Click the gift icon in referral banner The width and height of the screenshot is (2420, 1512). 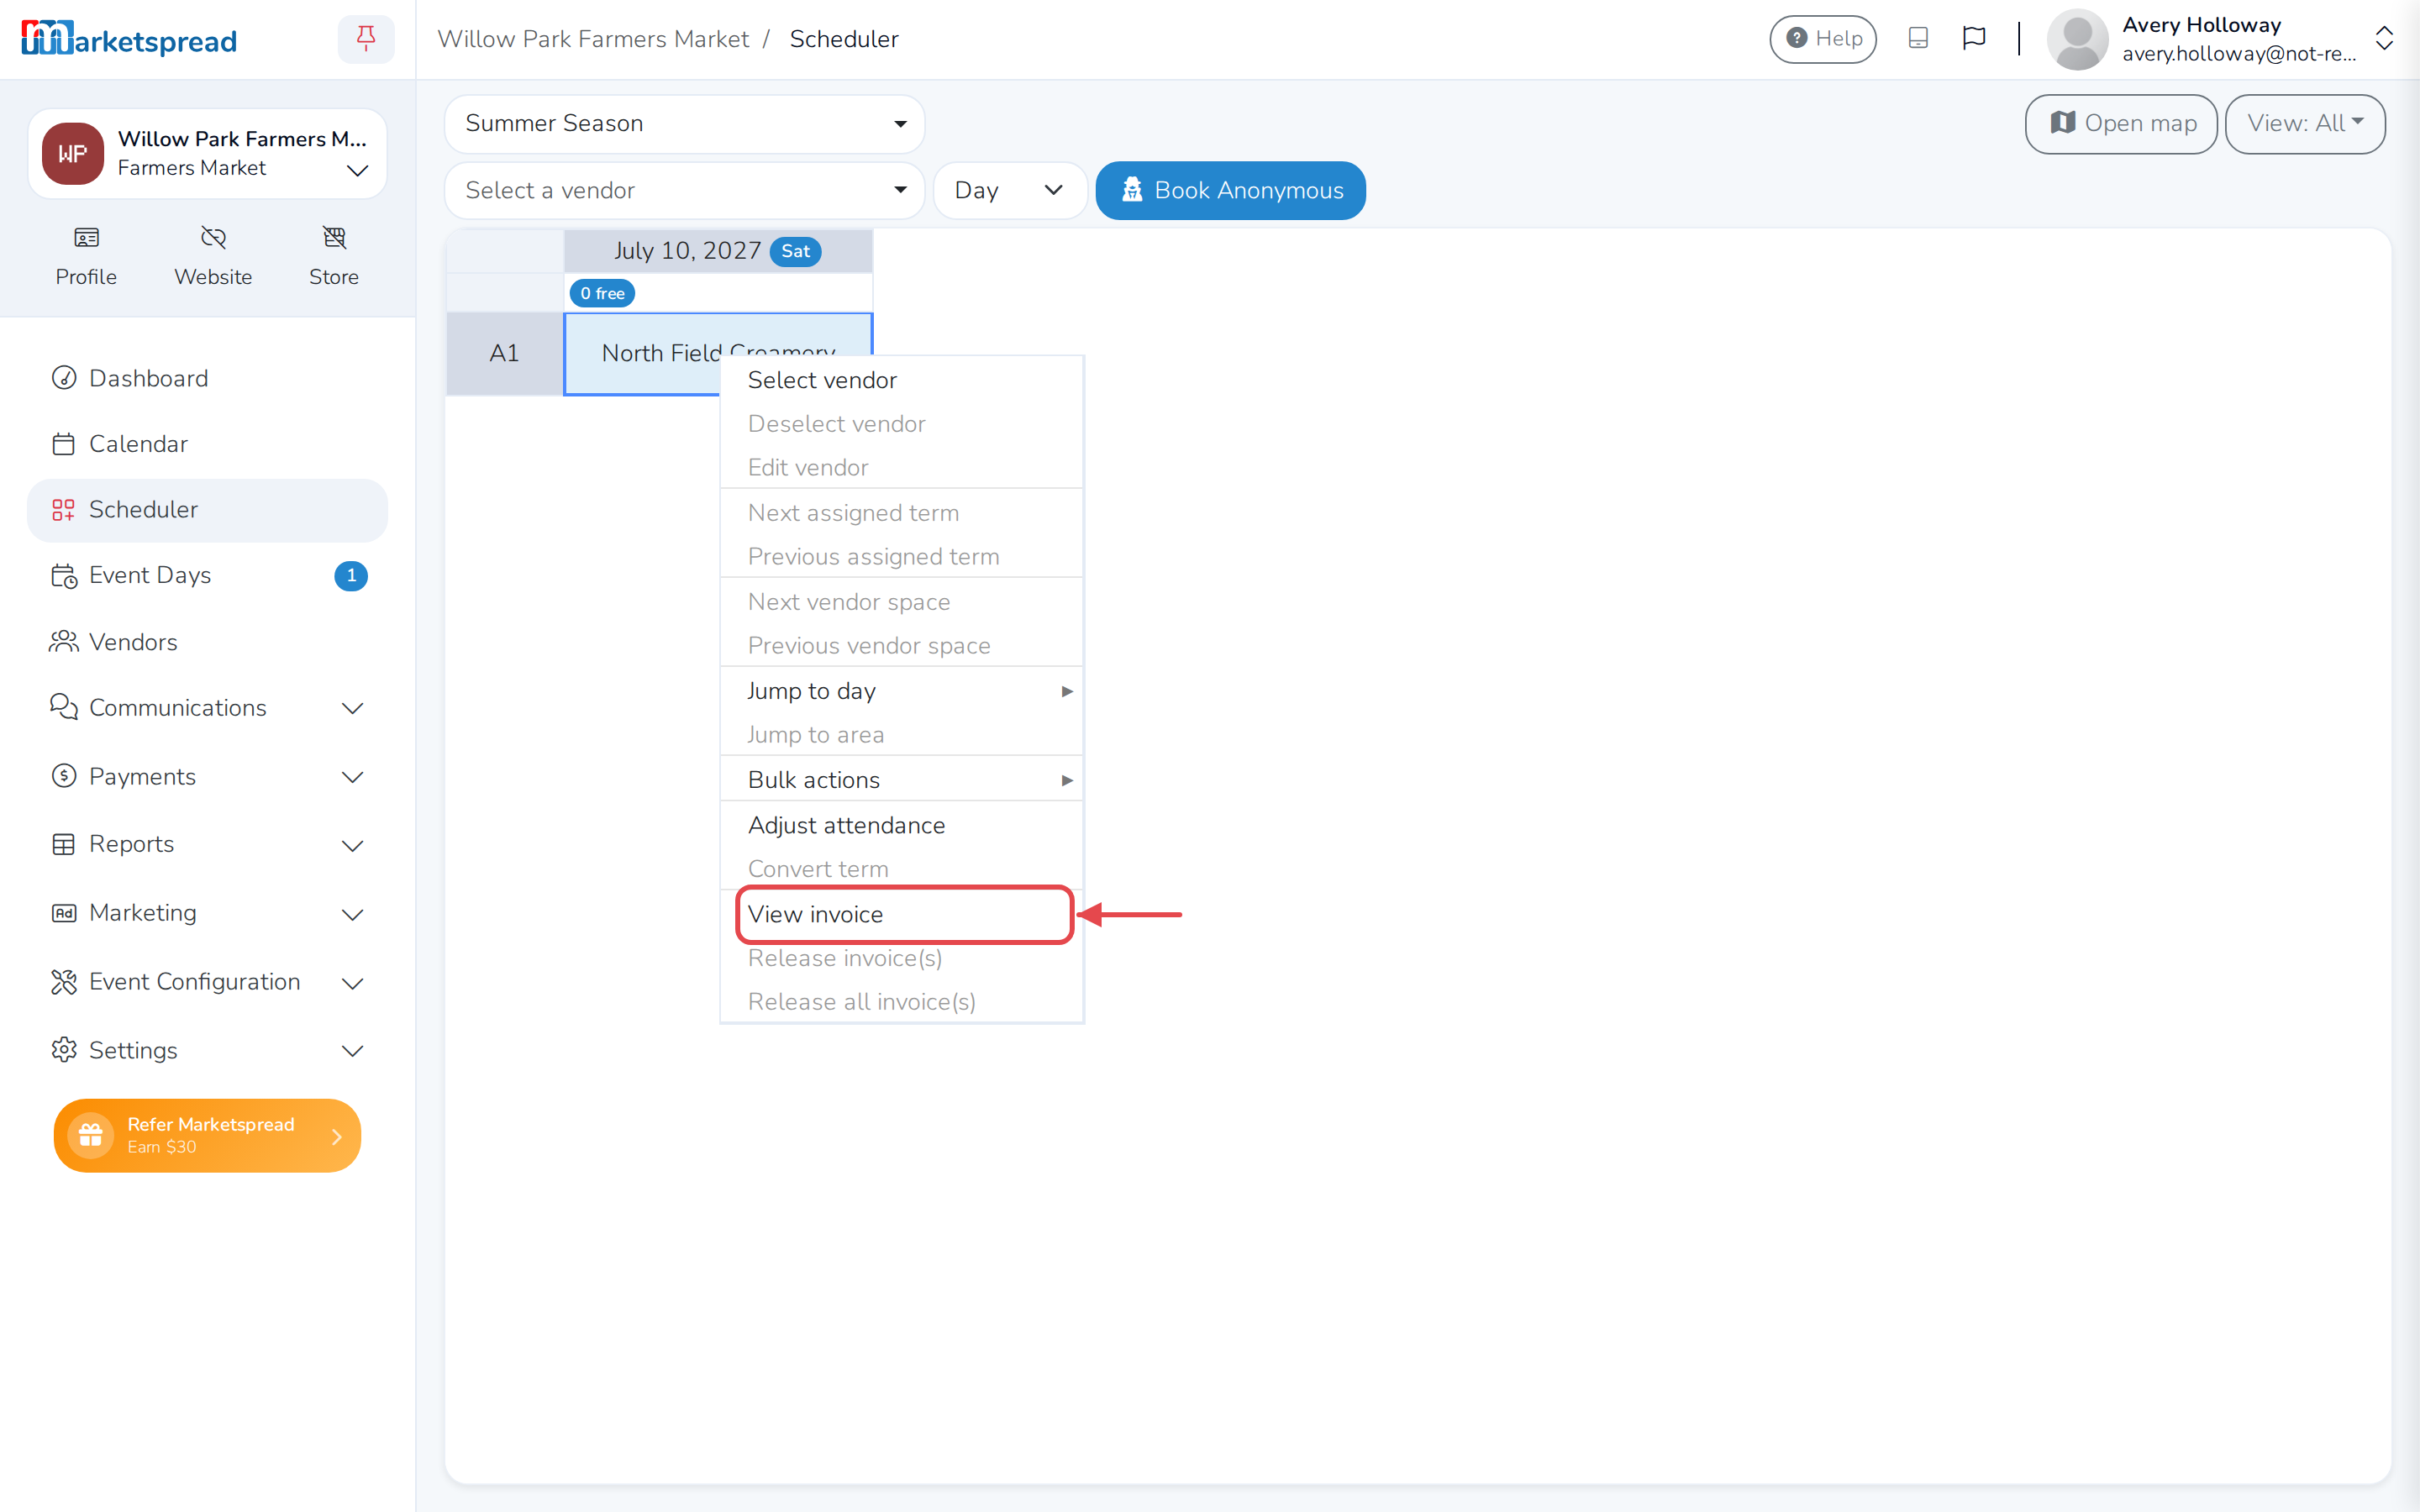[91, 1136]
